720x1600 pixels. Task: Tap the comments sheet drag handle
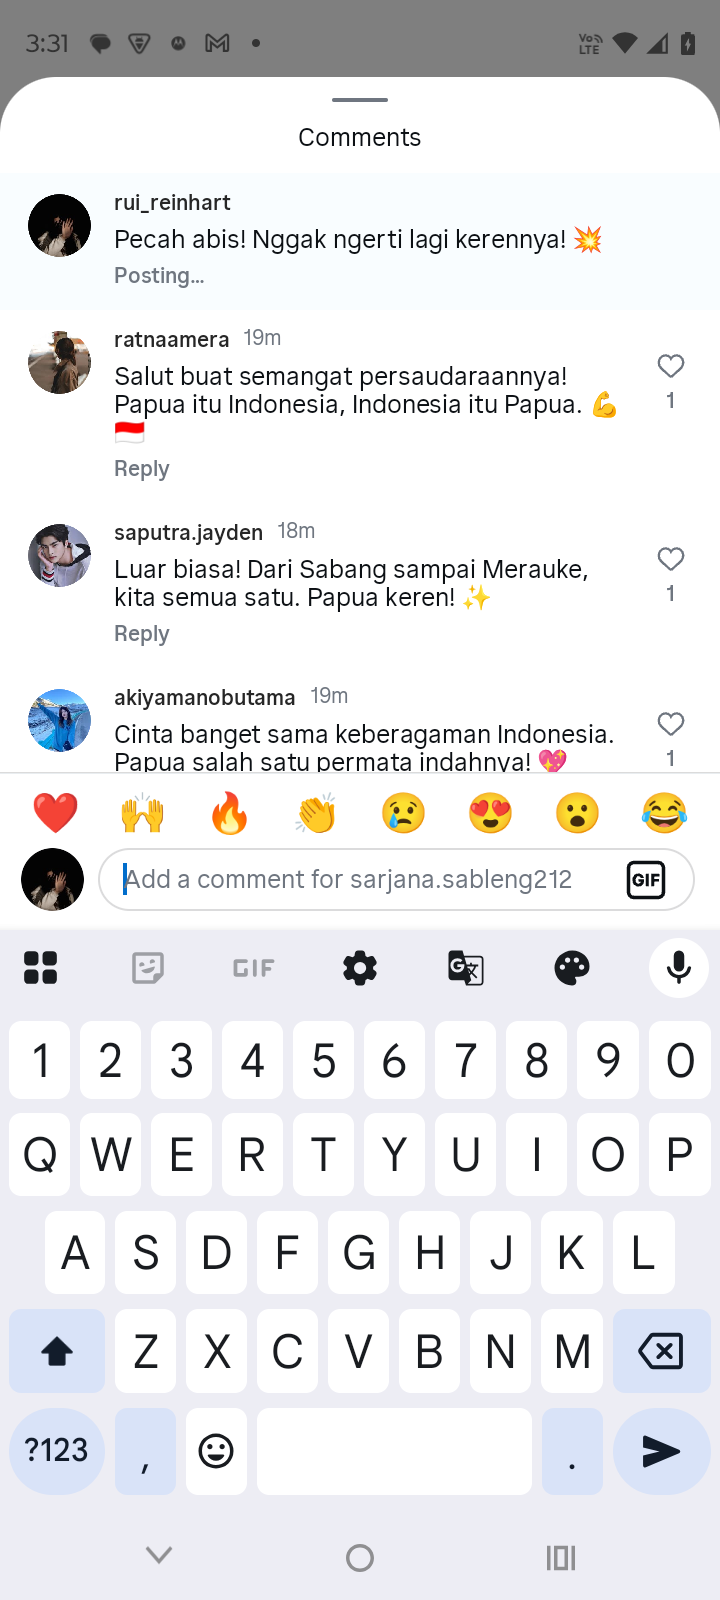pyautogui.click(x=360, y=100)
